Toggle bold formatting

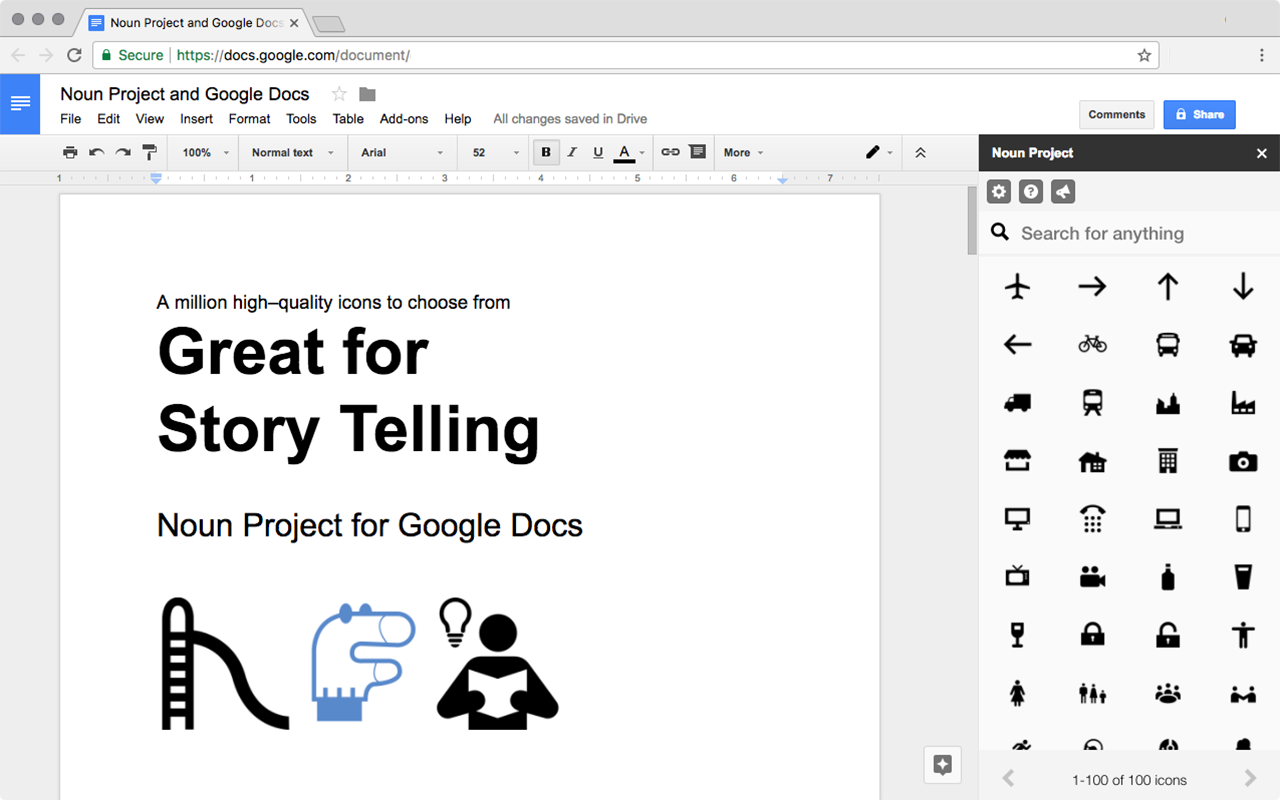(x=546, y=153)
